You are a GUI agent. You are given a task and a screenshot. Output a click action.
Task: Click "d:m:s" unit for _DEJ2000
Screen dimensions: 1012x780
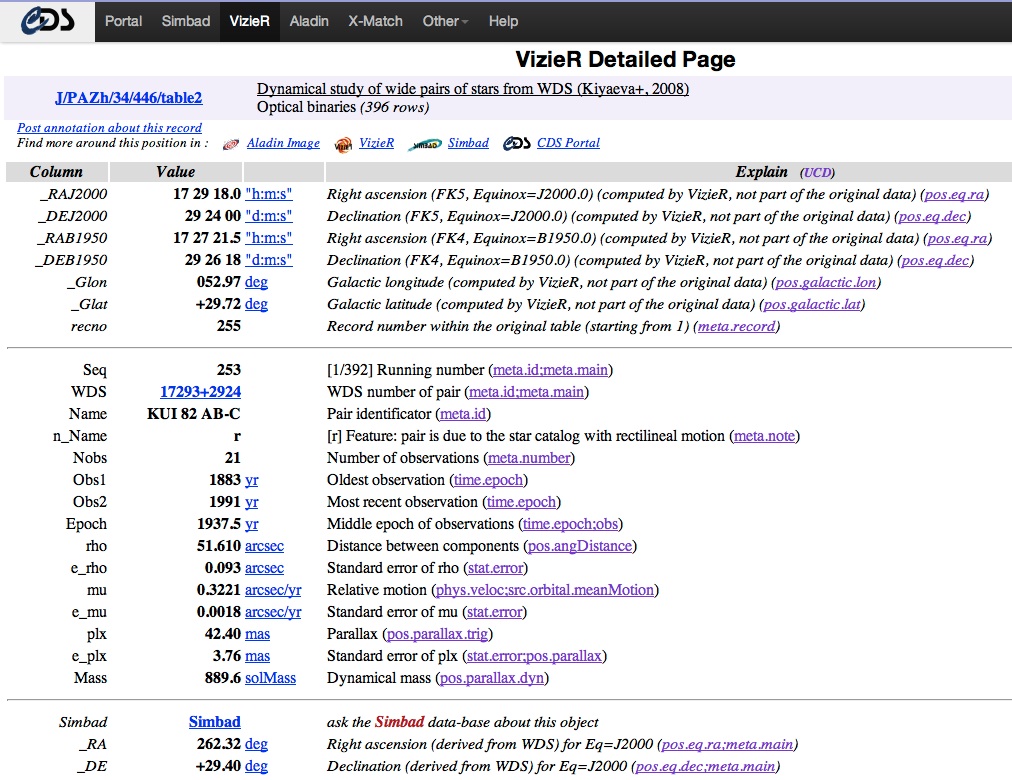268,215
